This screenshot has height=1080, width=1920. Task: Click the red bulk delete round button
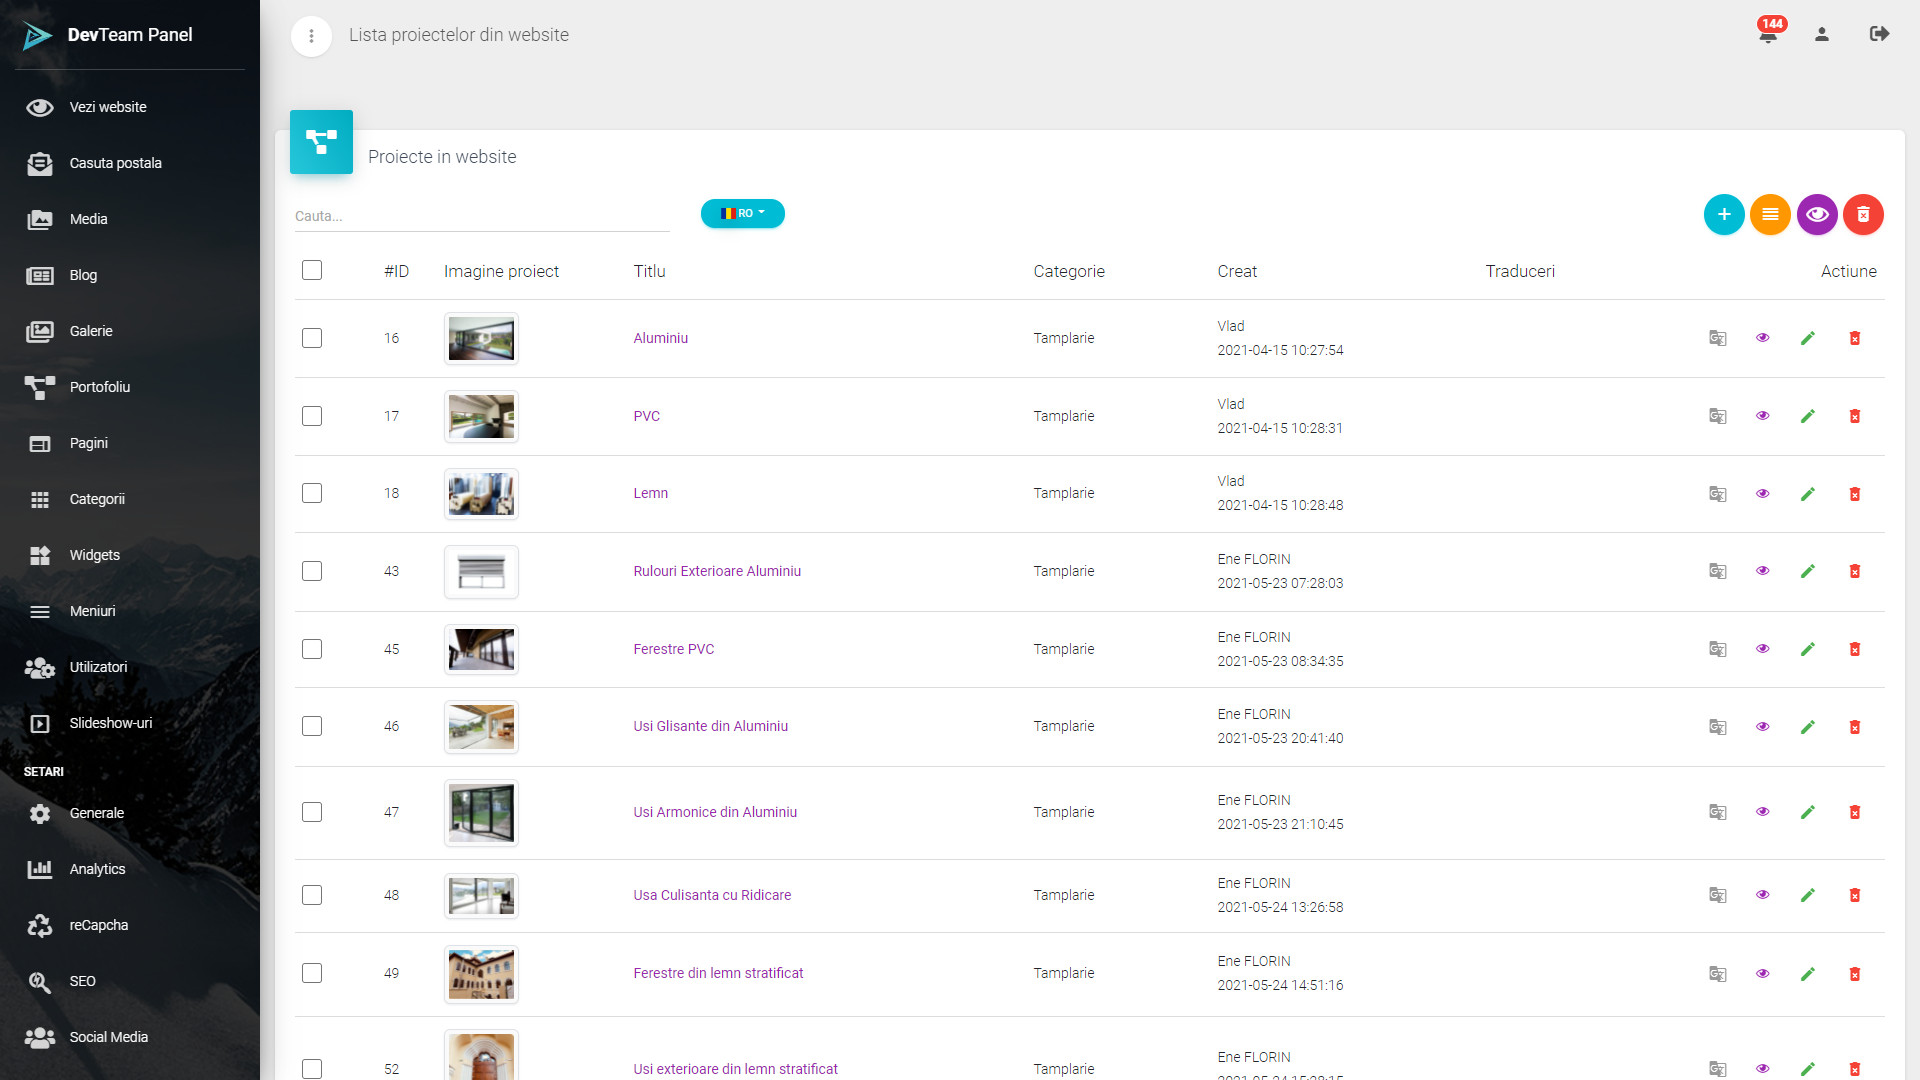click(1863, 214)
